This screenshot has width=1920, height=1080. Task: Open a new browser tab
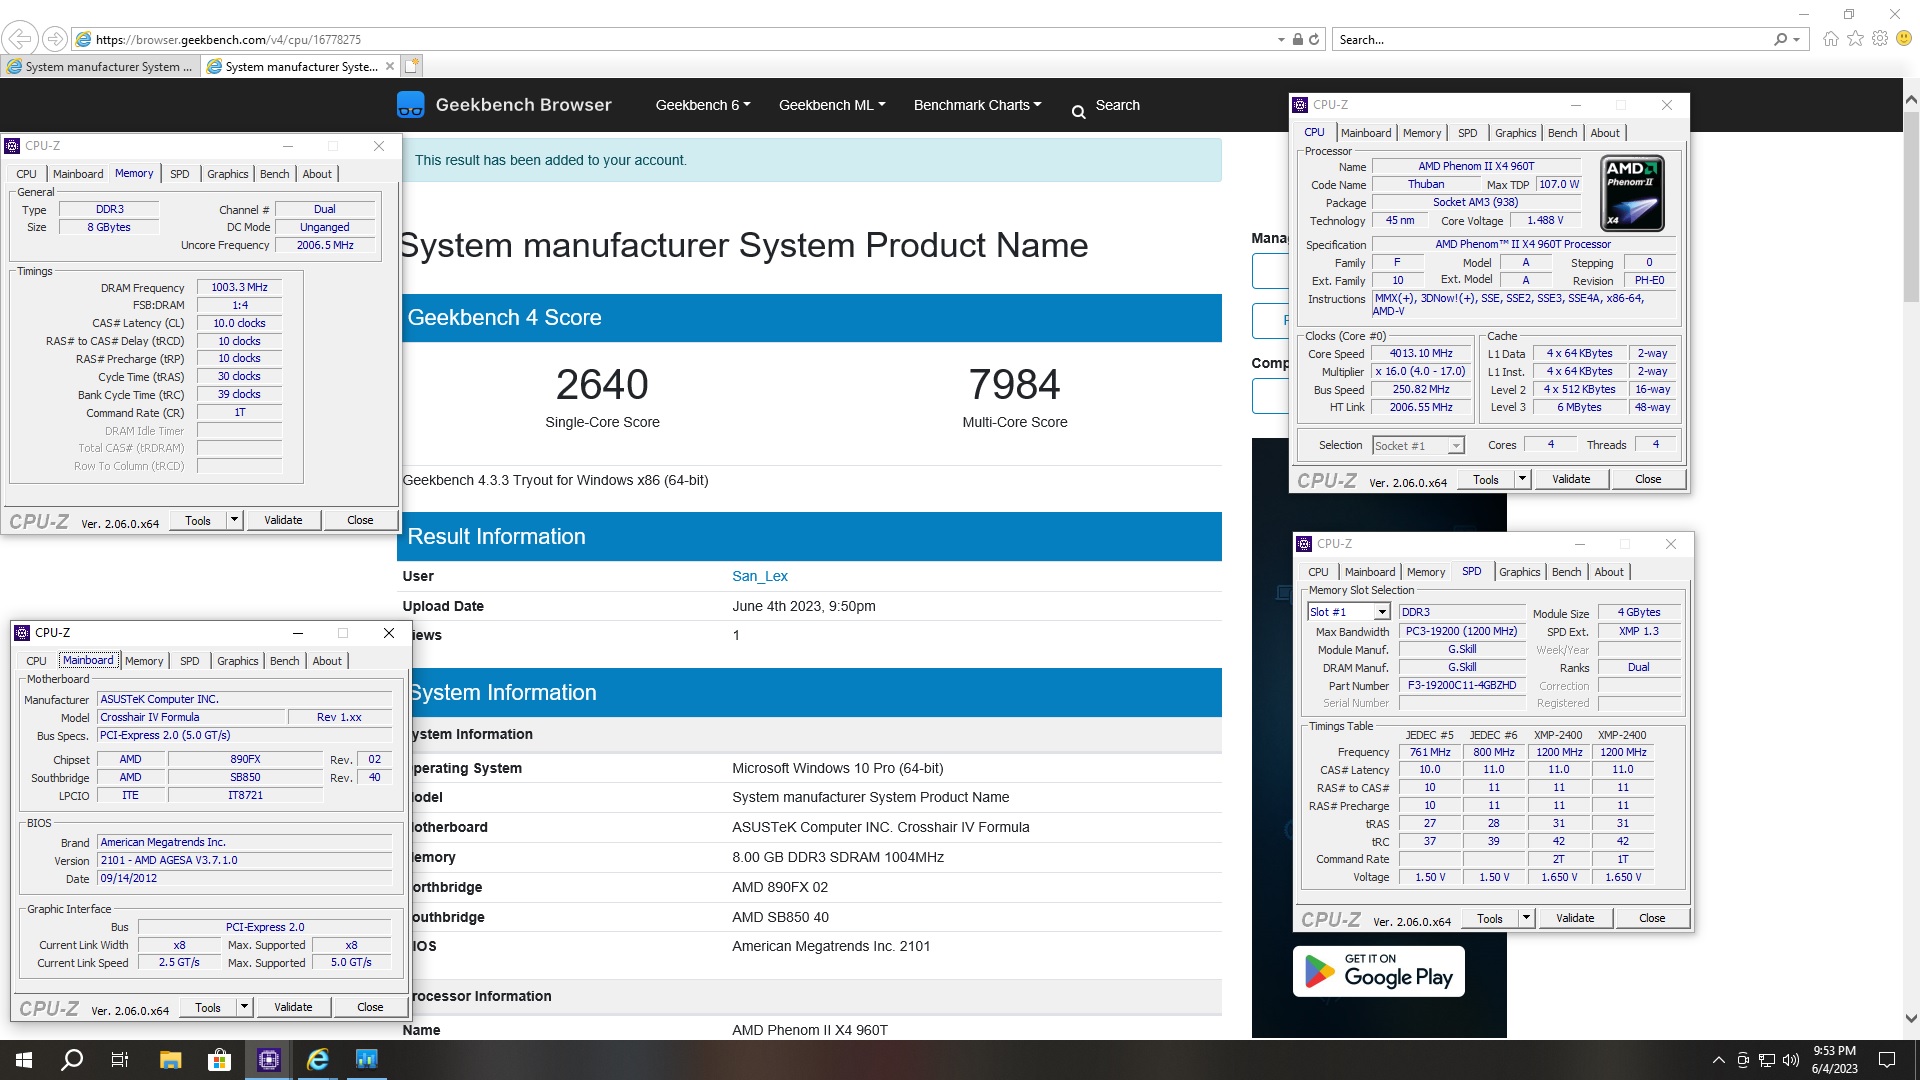[412, 66]
